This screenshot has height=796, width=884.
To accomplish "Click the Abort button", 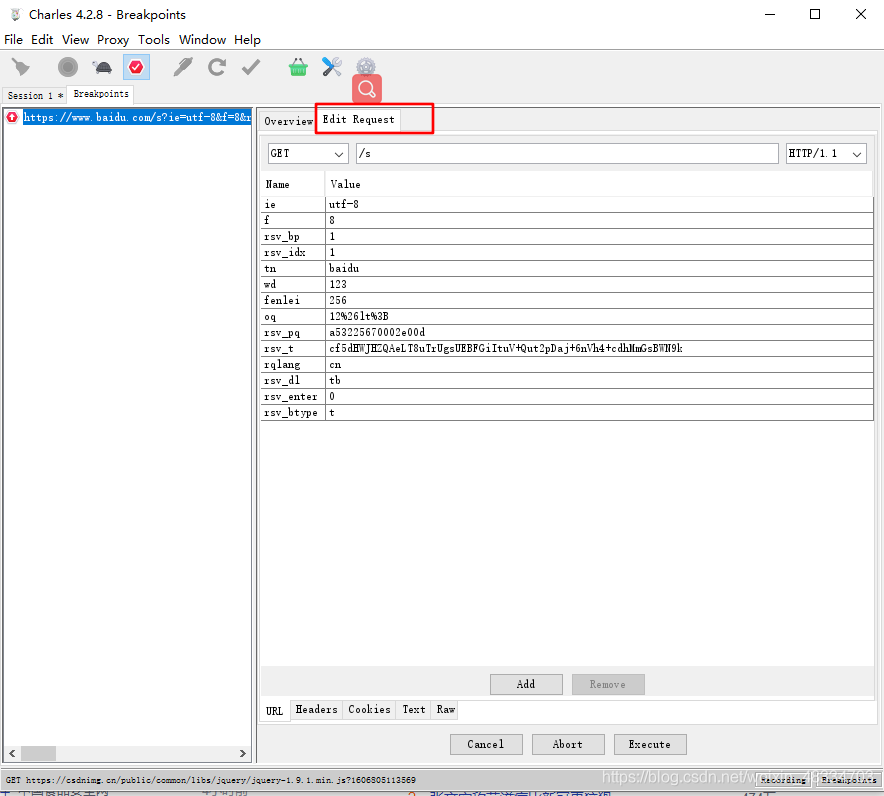I will (x=568, y=744).
